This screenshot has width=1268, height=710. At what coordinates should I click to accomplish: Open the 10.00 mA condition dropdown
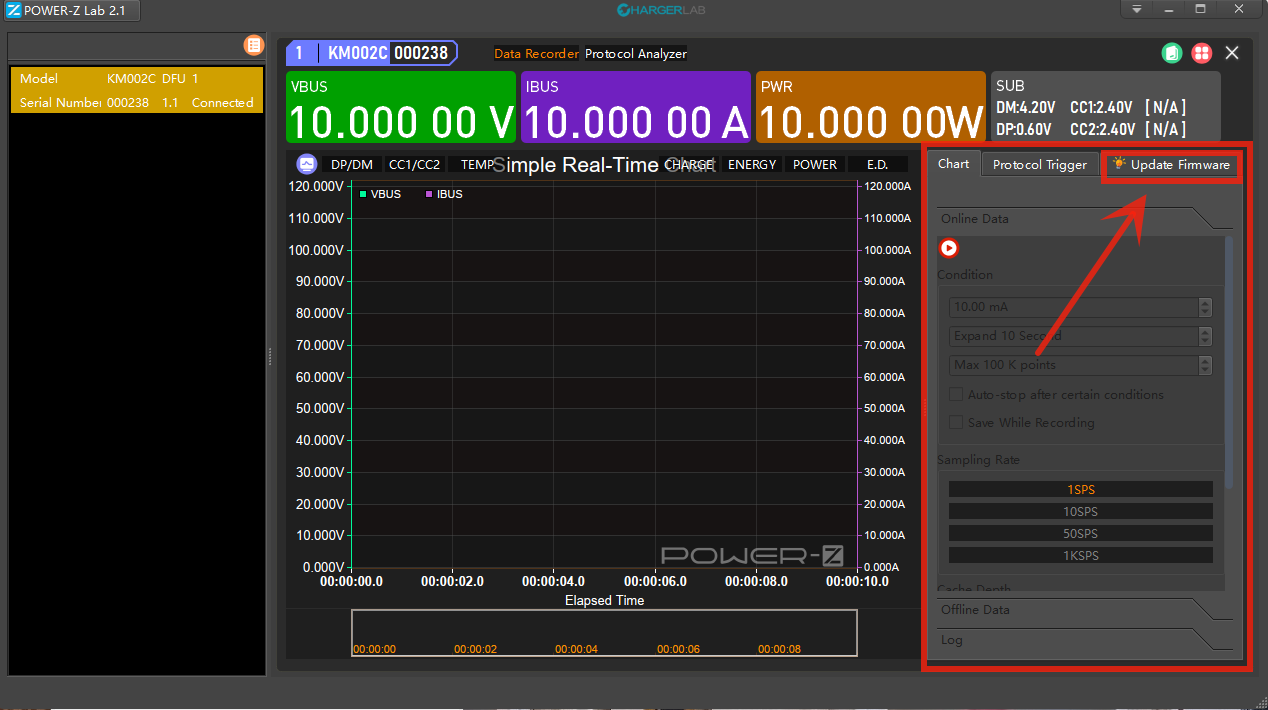1205,307
